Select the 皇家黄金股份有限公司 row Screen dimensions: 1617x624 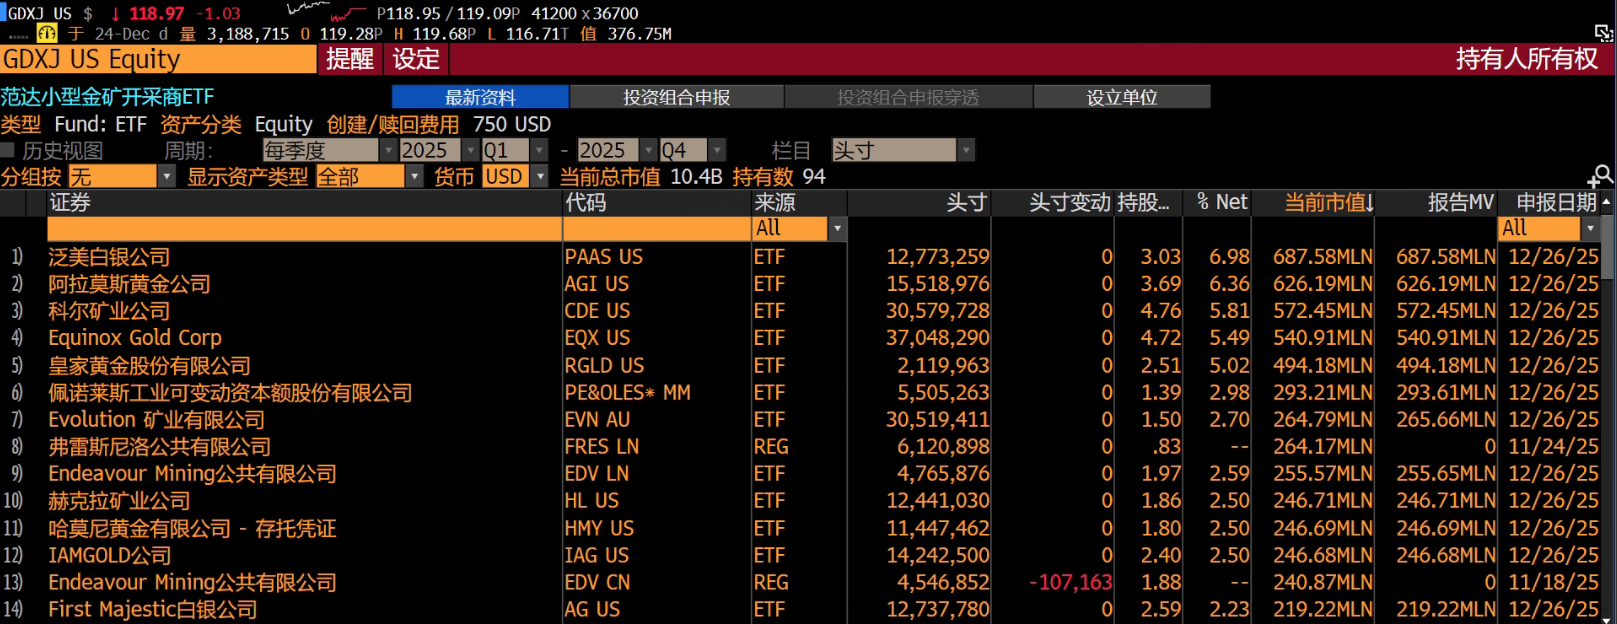coord(800,366)
